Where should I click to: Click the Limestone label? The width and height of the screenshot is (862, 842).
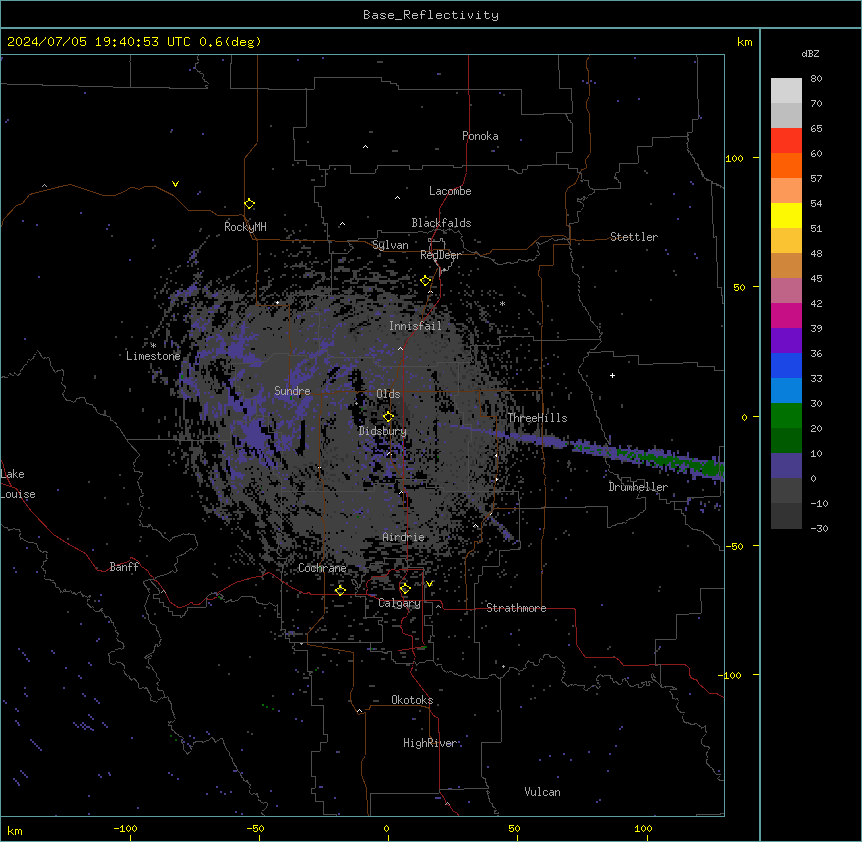pos(153,356)
